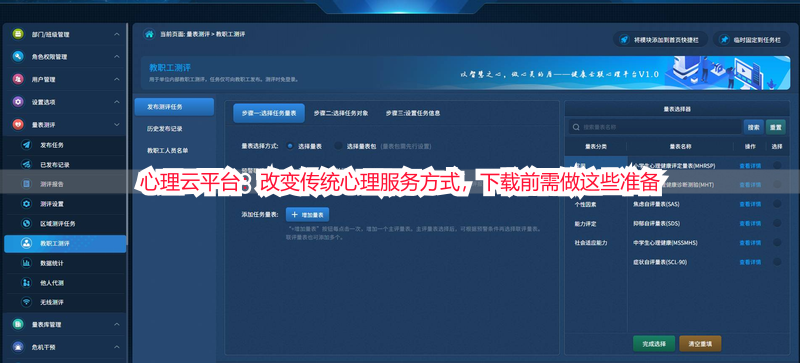This screenshot has width=800, height=363.
Task: Tick the selection circle for 中学生心理健康(MSSMHS)
Action: coord(777,243)
